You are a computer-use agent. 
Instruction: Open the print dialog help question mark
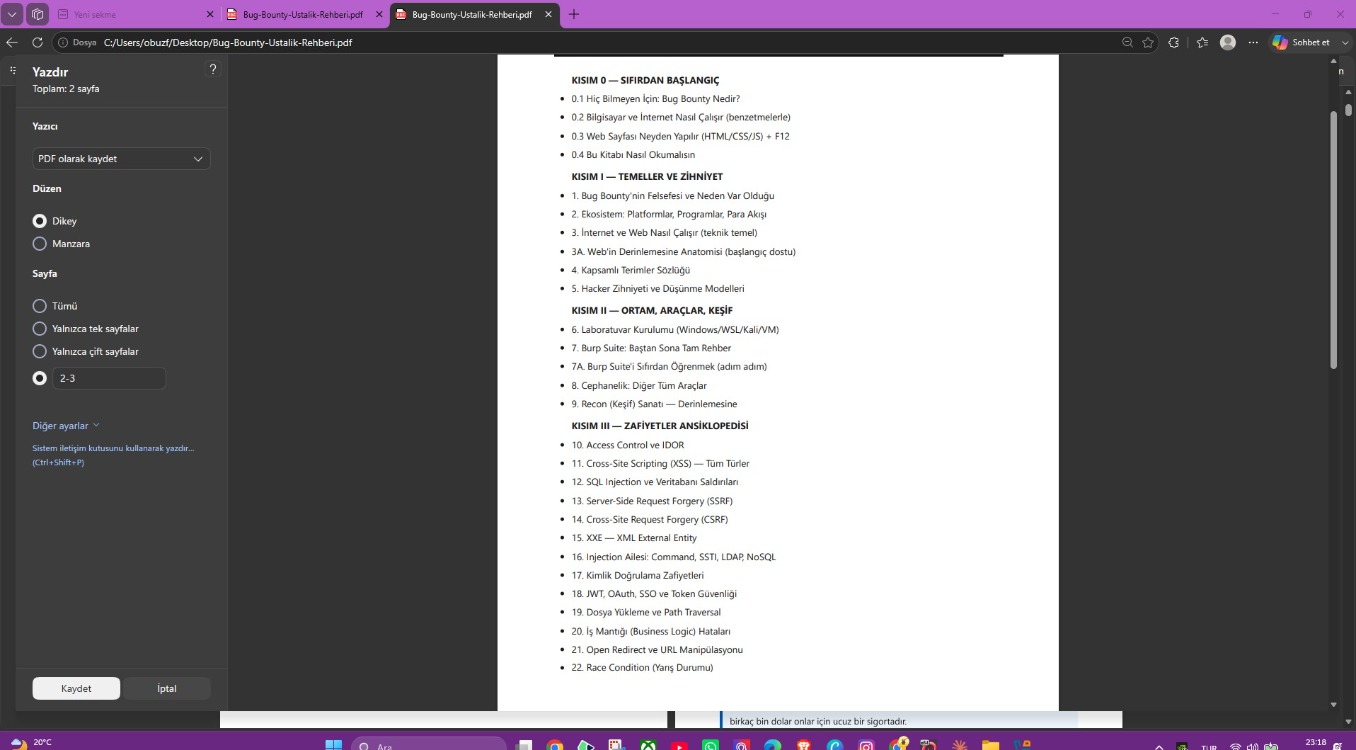[x=212, y=69]
